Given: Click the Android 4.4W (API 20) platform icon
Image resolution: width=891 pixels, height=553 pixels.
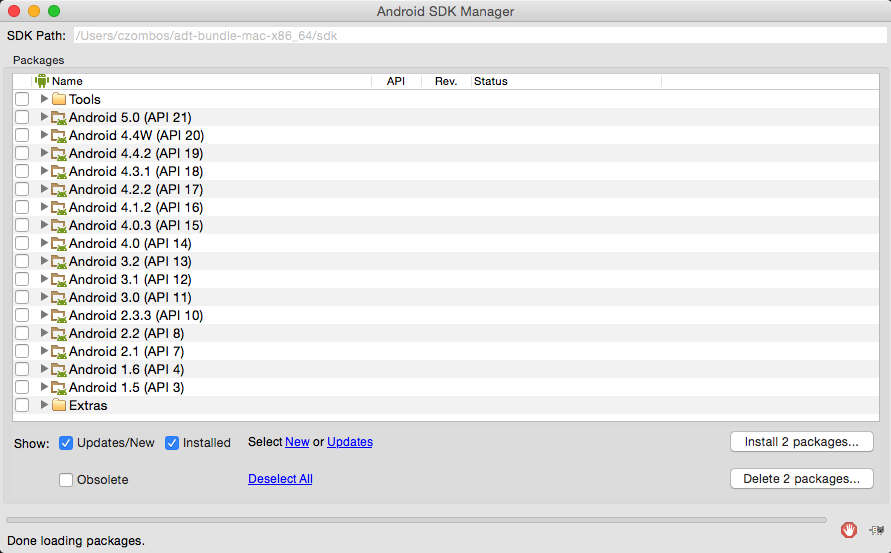Looking at the screenshot, I should tap(59, 136).
